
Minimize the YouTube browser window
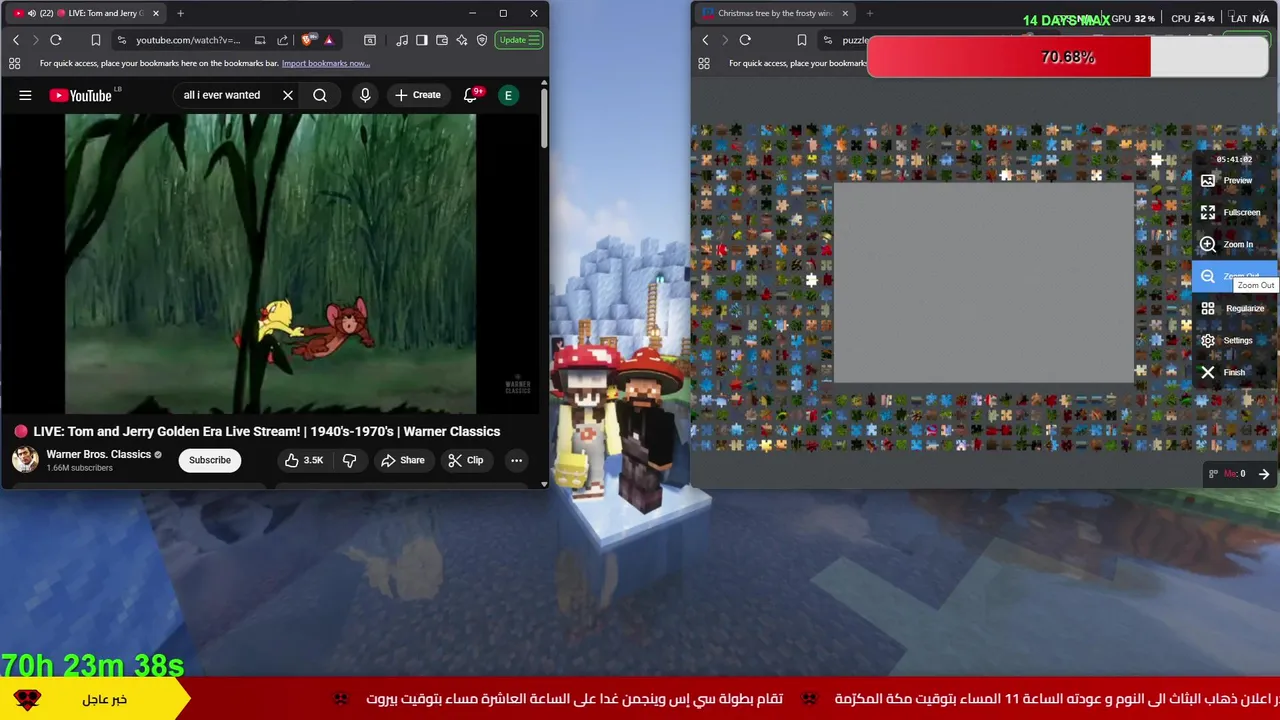tap(472, 13)
